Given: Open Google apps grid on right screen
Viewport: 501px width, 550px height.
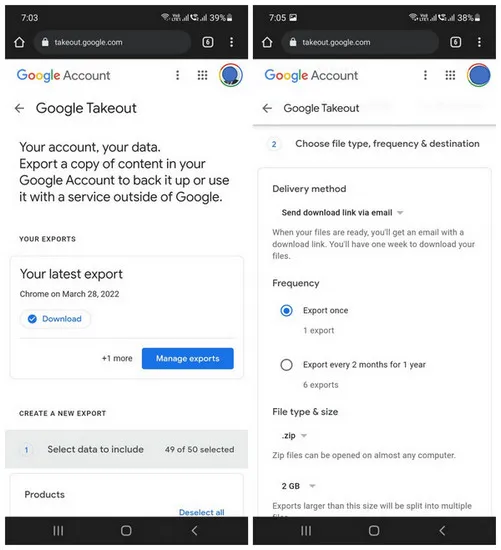Looking at the screenshot, I should pyautogui.click(x=450, y=75).
